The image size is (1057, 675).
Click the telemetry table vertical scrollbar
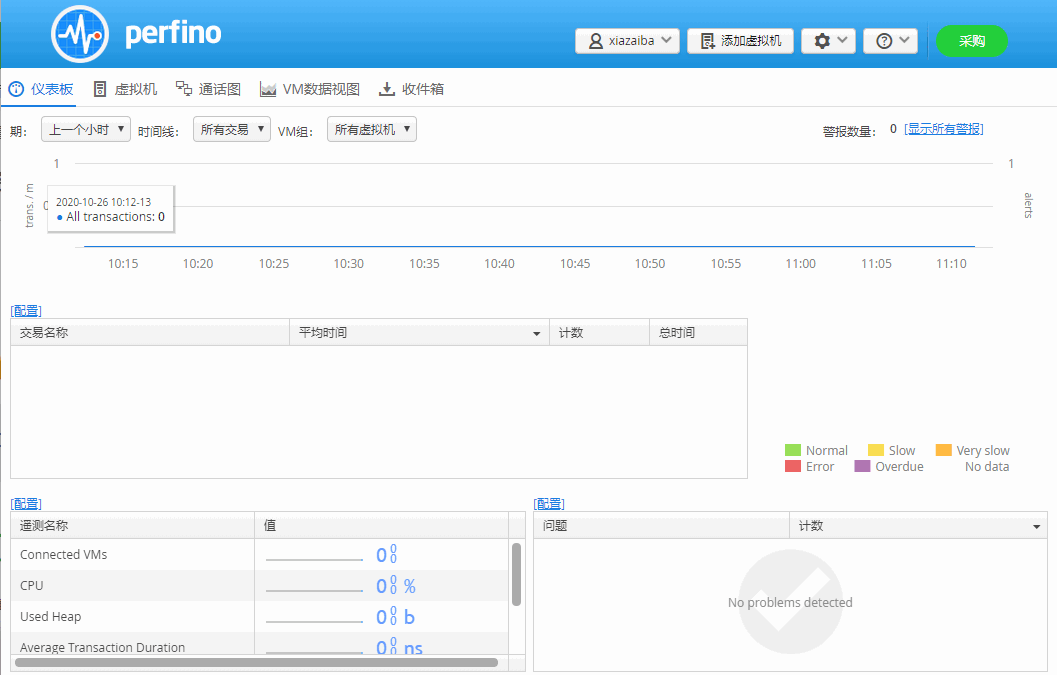[x=516, y=574]
